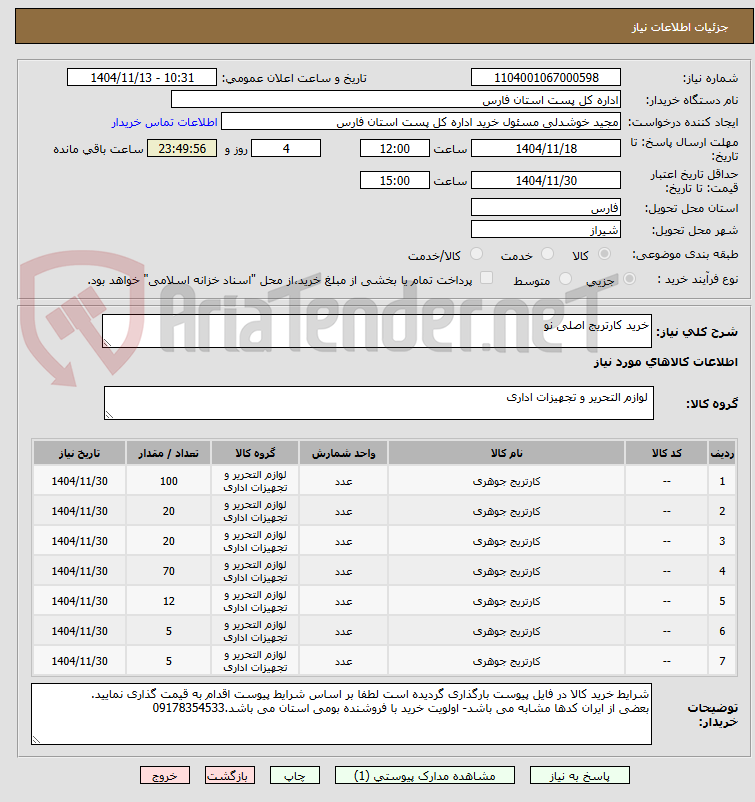This screenshot has height=802, width=755.
Task: Click the deadline date field 1404/11/18
Action: tap(546, 148)
